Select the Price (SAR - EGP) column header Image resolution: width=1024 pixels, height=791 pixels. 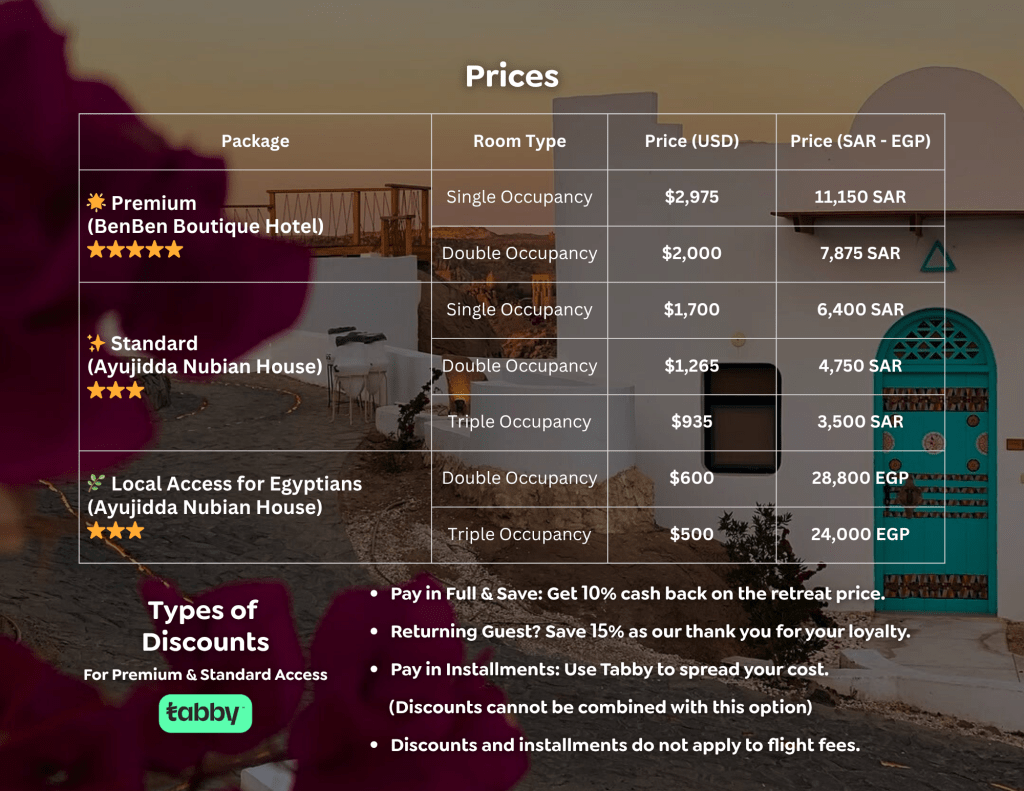860,141
